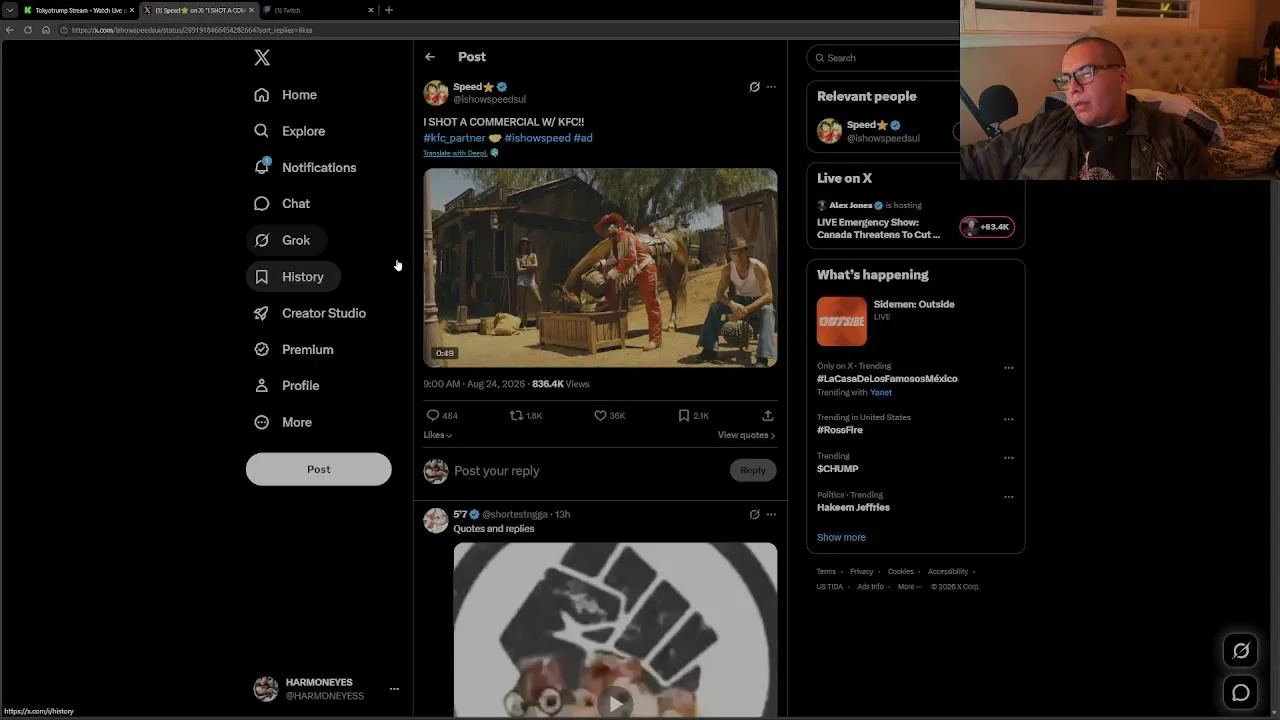The width and height of the screenshot is (1280, 720).
Task: Bookmark the post with 2.1K bookmarks
Action: pos(694,415)
